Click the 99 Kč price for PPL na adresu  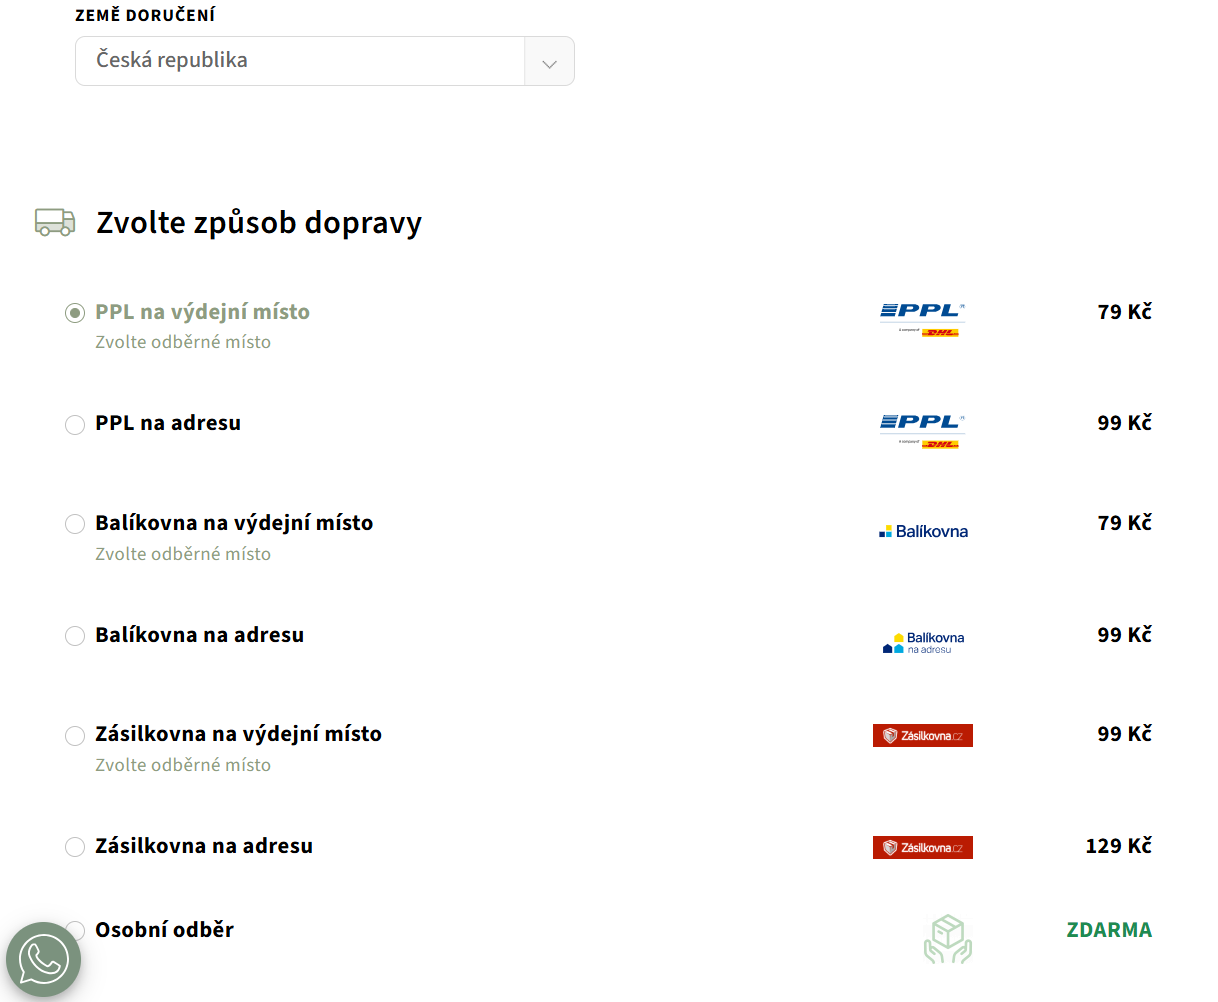(x=1124, y=423)
